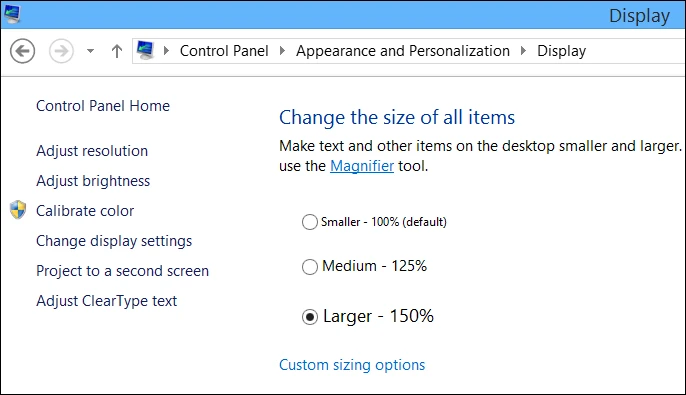The width and height of the screenshot is (686, 395).
Task: Expand chevron after Control Panel breadcrumb
Action: click(x=282, y=51)
